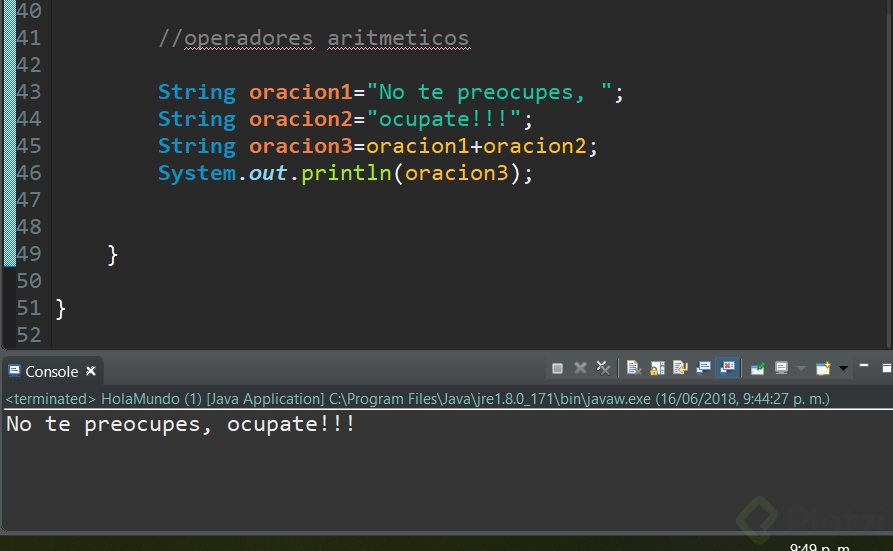Toggle Word Wrap in the console

pyautogui.click(x=680, y=368)
